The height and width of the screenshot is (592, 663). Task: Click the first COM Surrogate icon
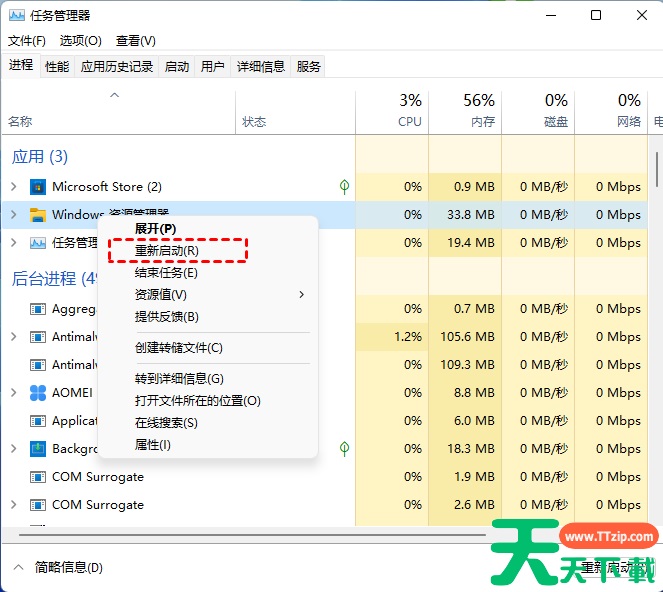tap(38, 477)
